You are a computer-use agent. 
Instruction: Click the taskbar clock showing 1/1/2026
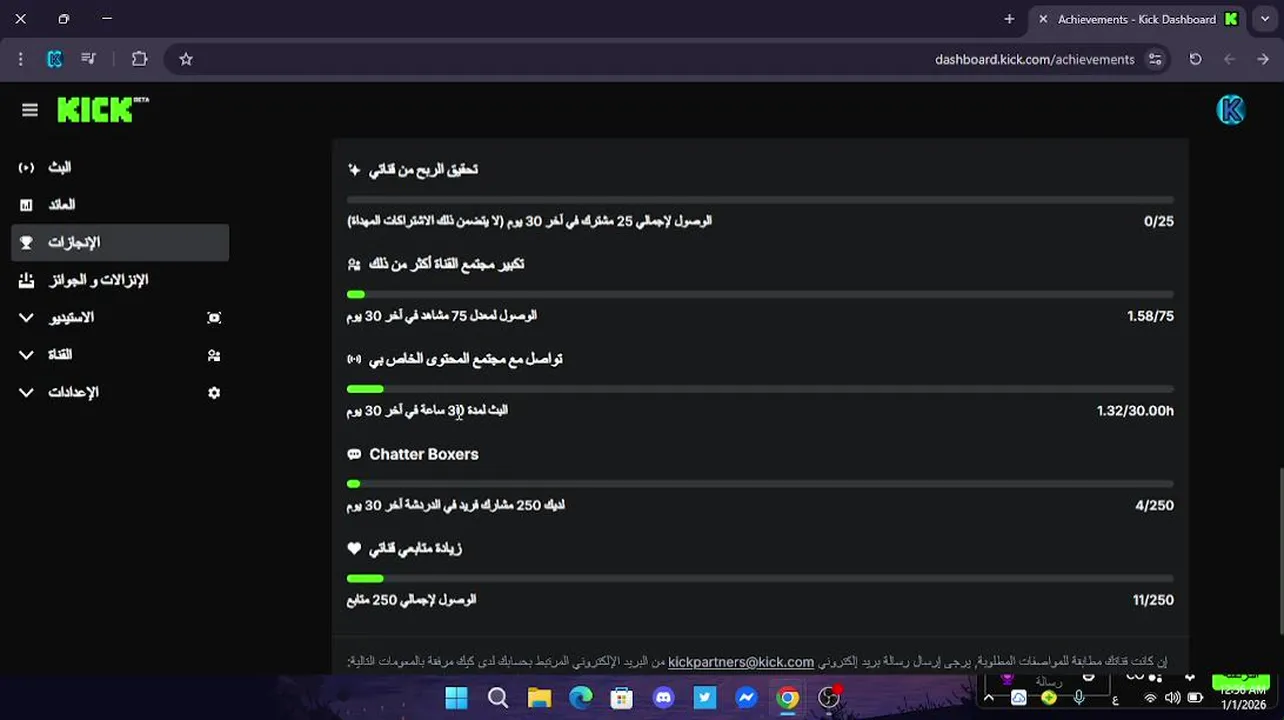click(x=1245, y=698)
